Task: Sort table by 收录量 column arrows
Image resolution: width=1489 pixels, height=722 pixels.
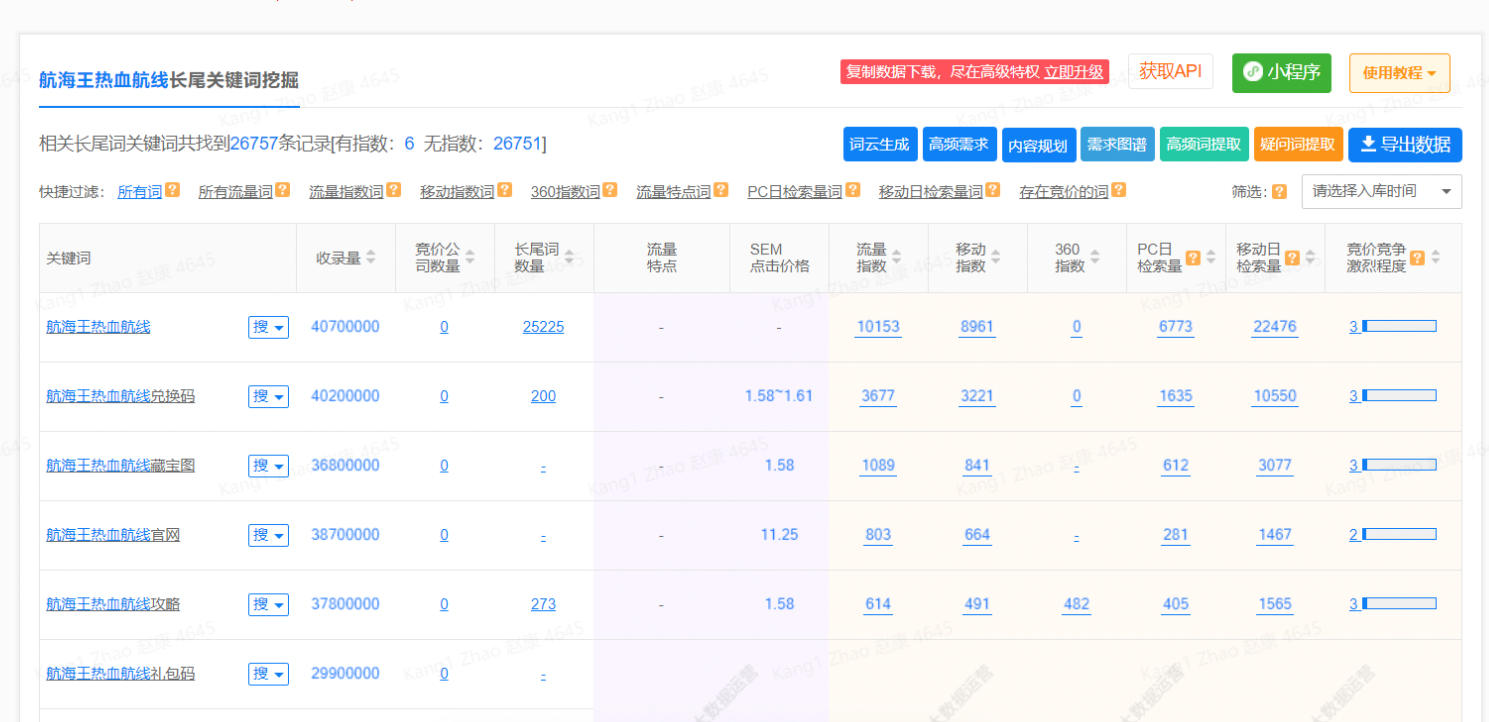Action: coord(371,257)
